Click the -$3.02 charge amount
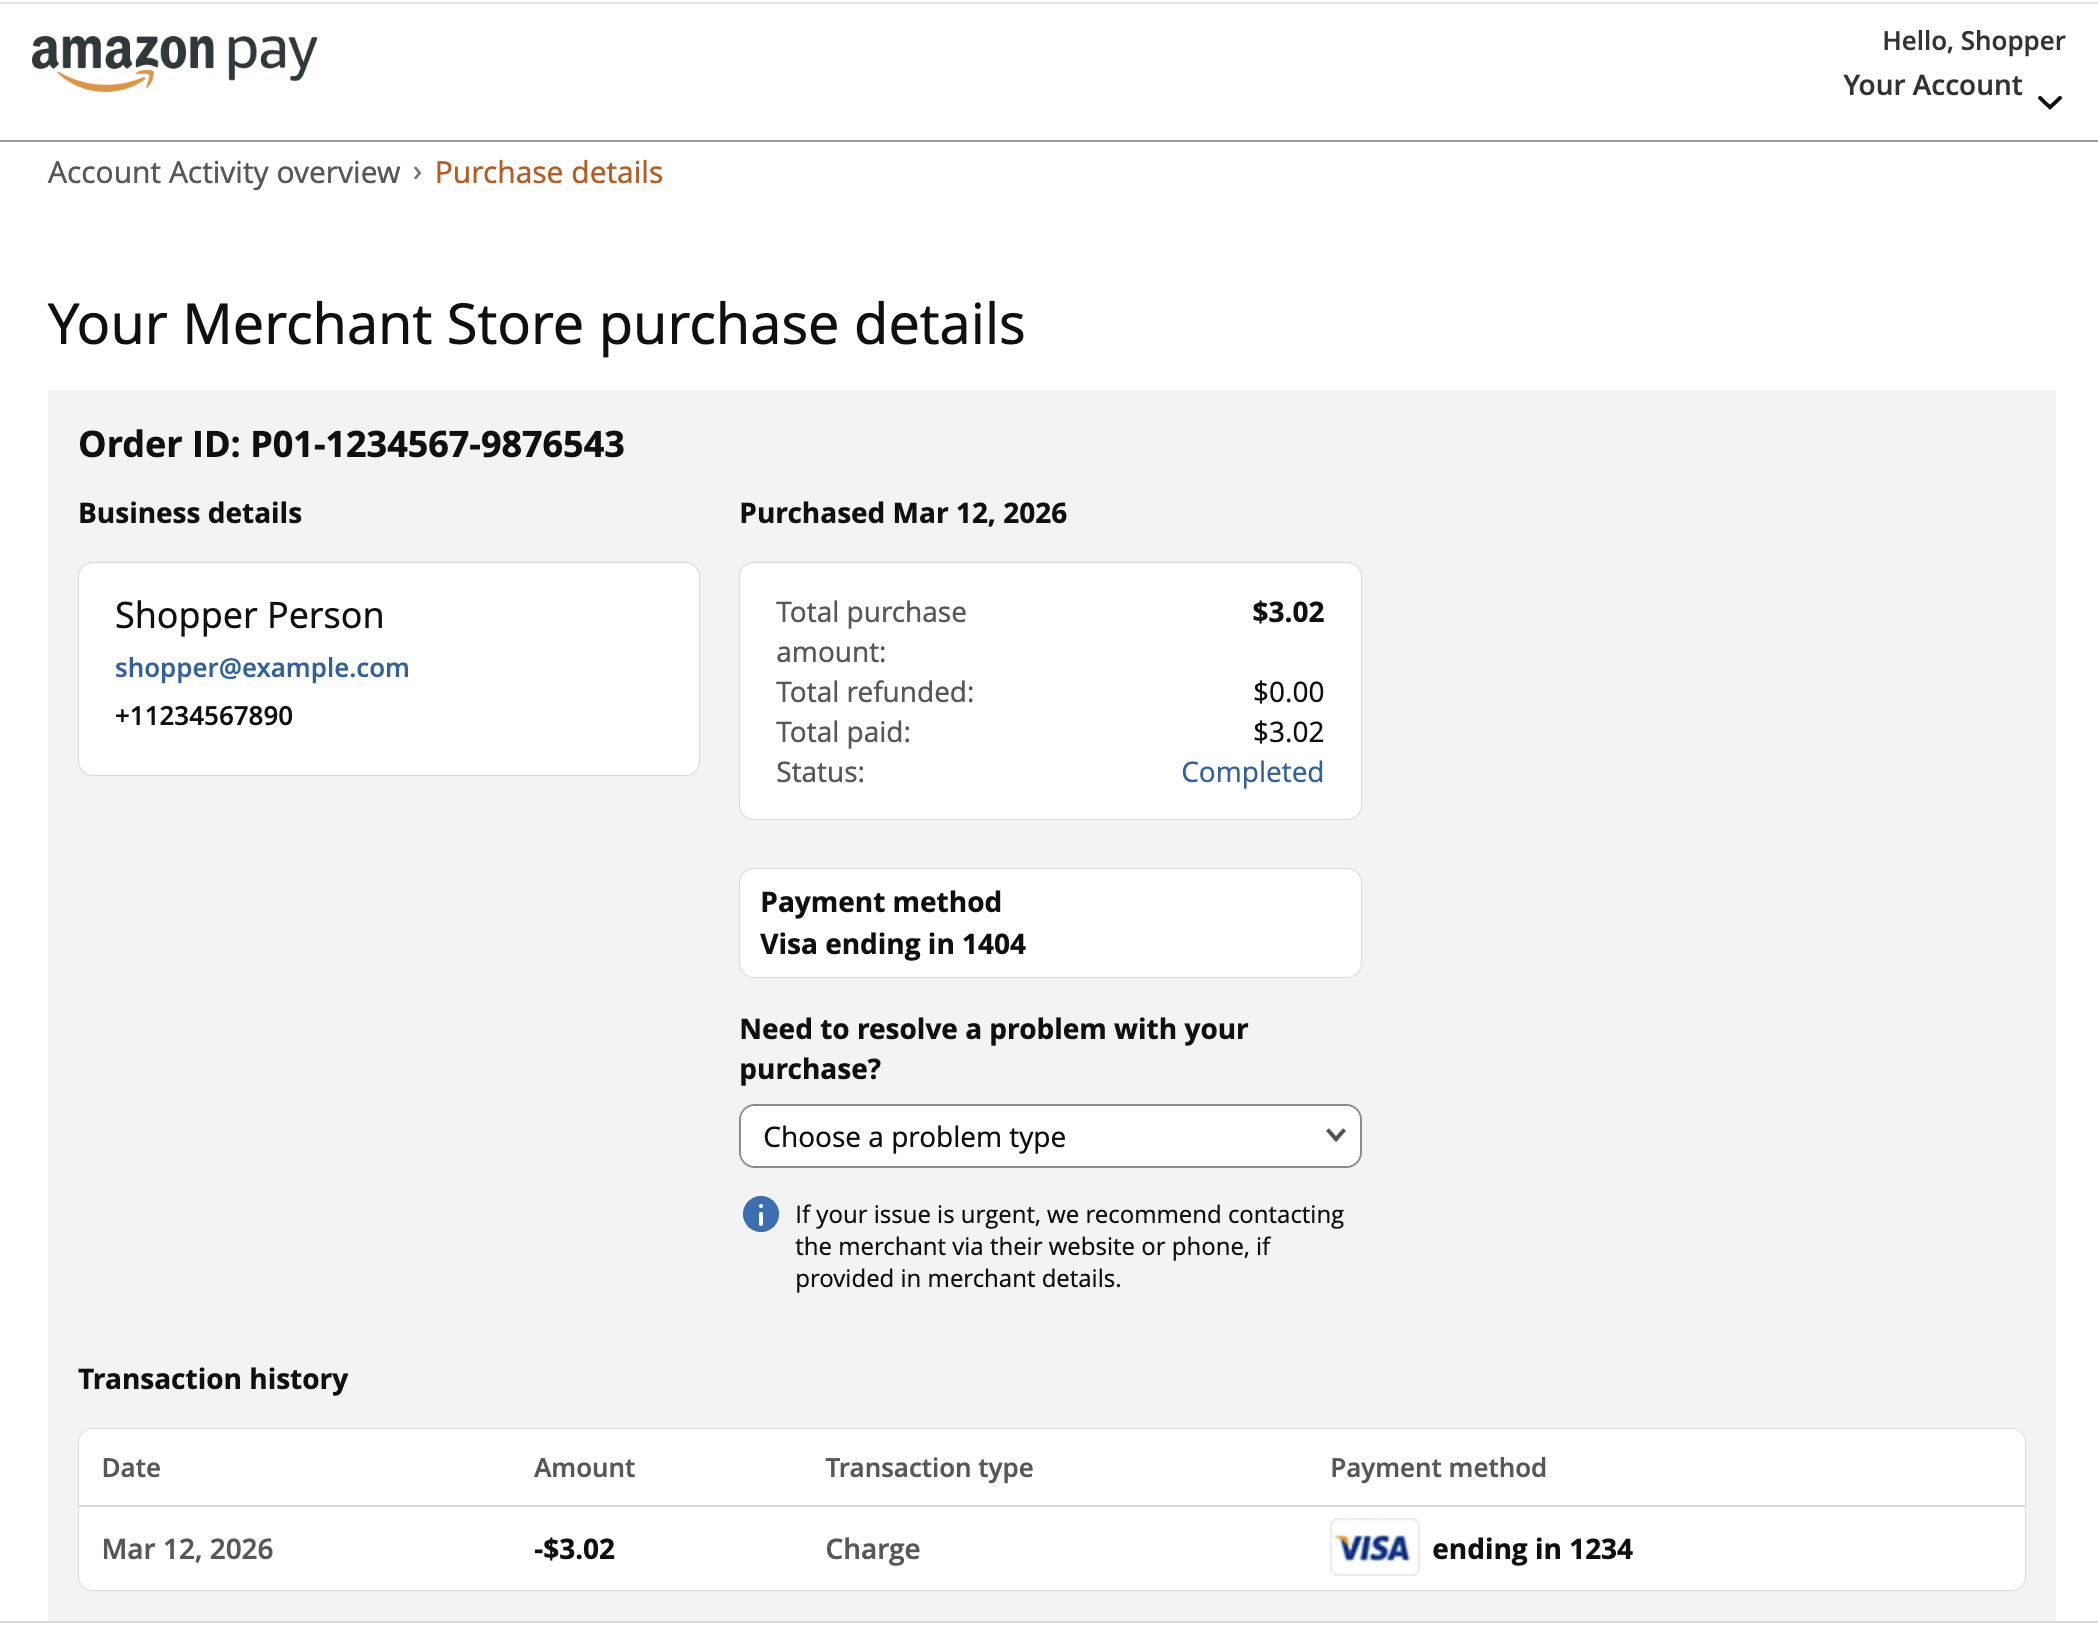 [x=574, y=1548]
